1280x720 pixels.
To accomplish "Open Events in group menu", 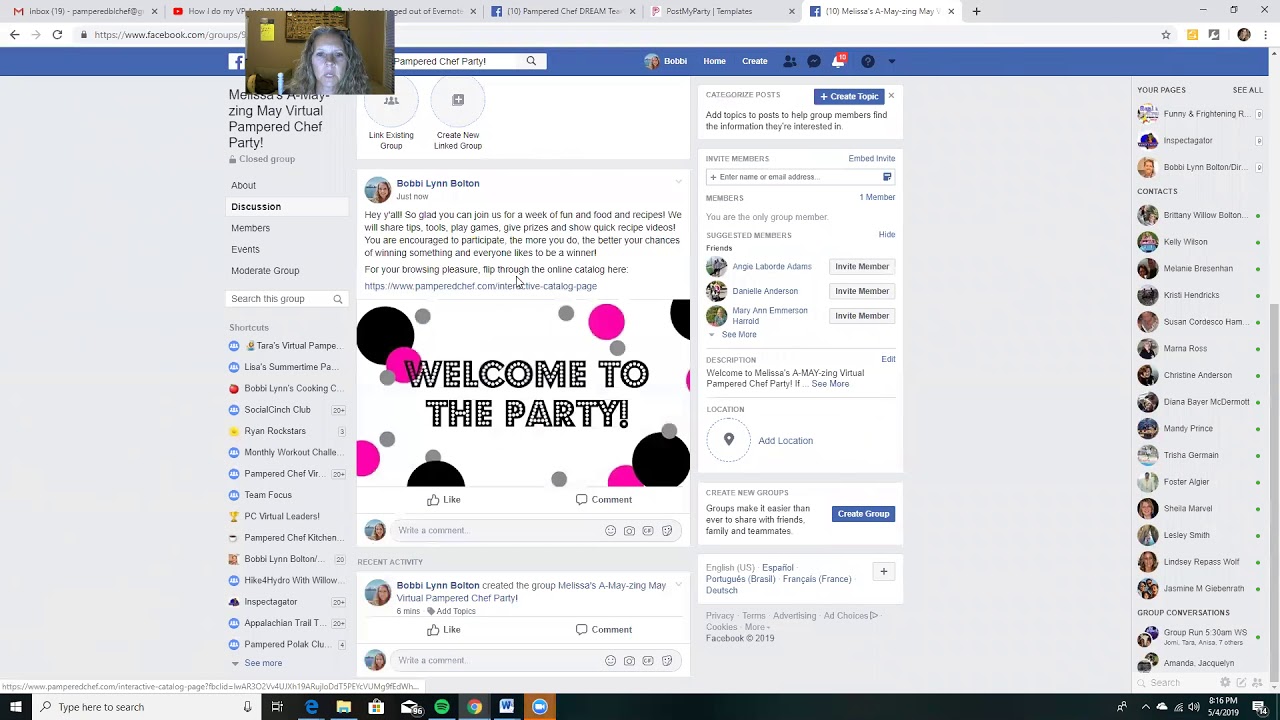I will [245, 249].
